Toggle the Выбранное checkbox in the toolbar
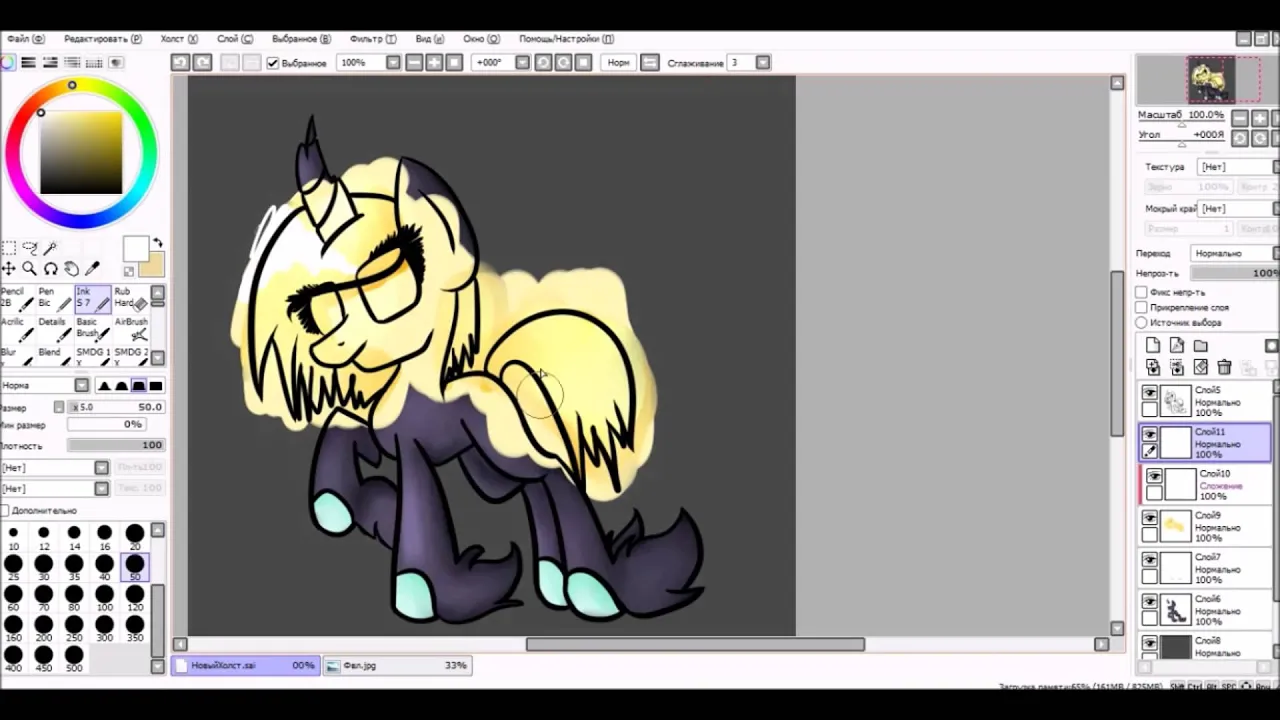1280x720 pixels. tap(273, 62)
